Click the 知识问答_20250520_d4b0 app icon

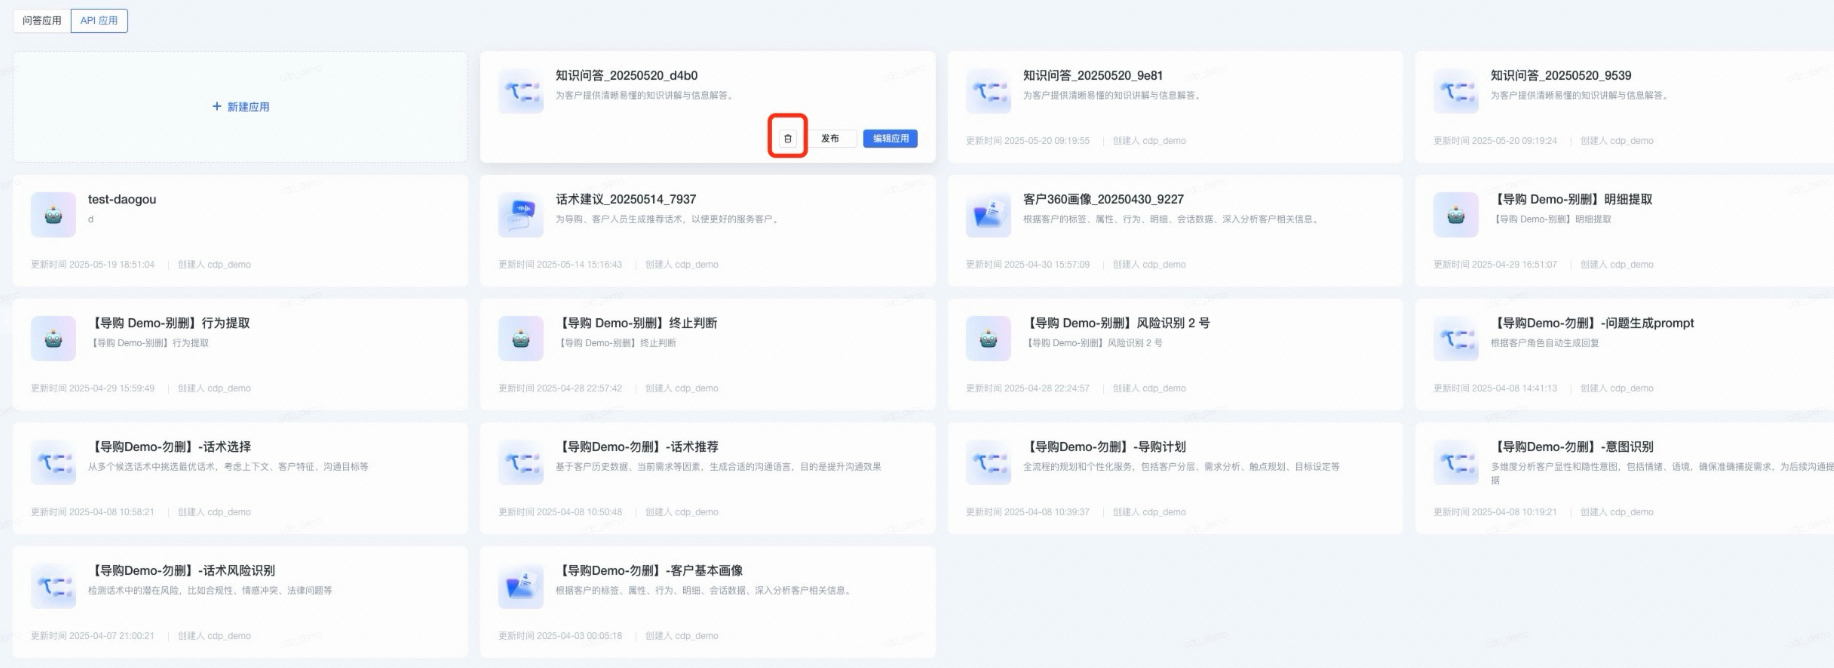click(521, 91)
